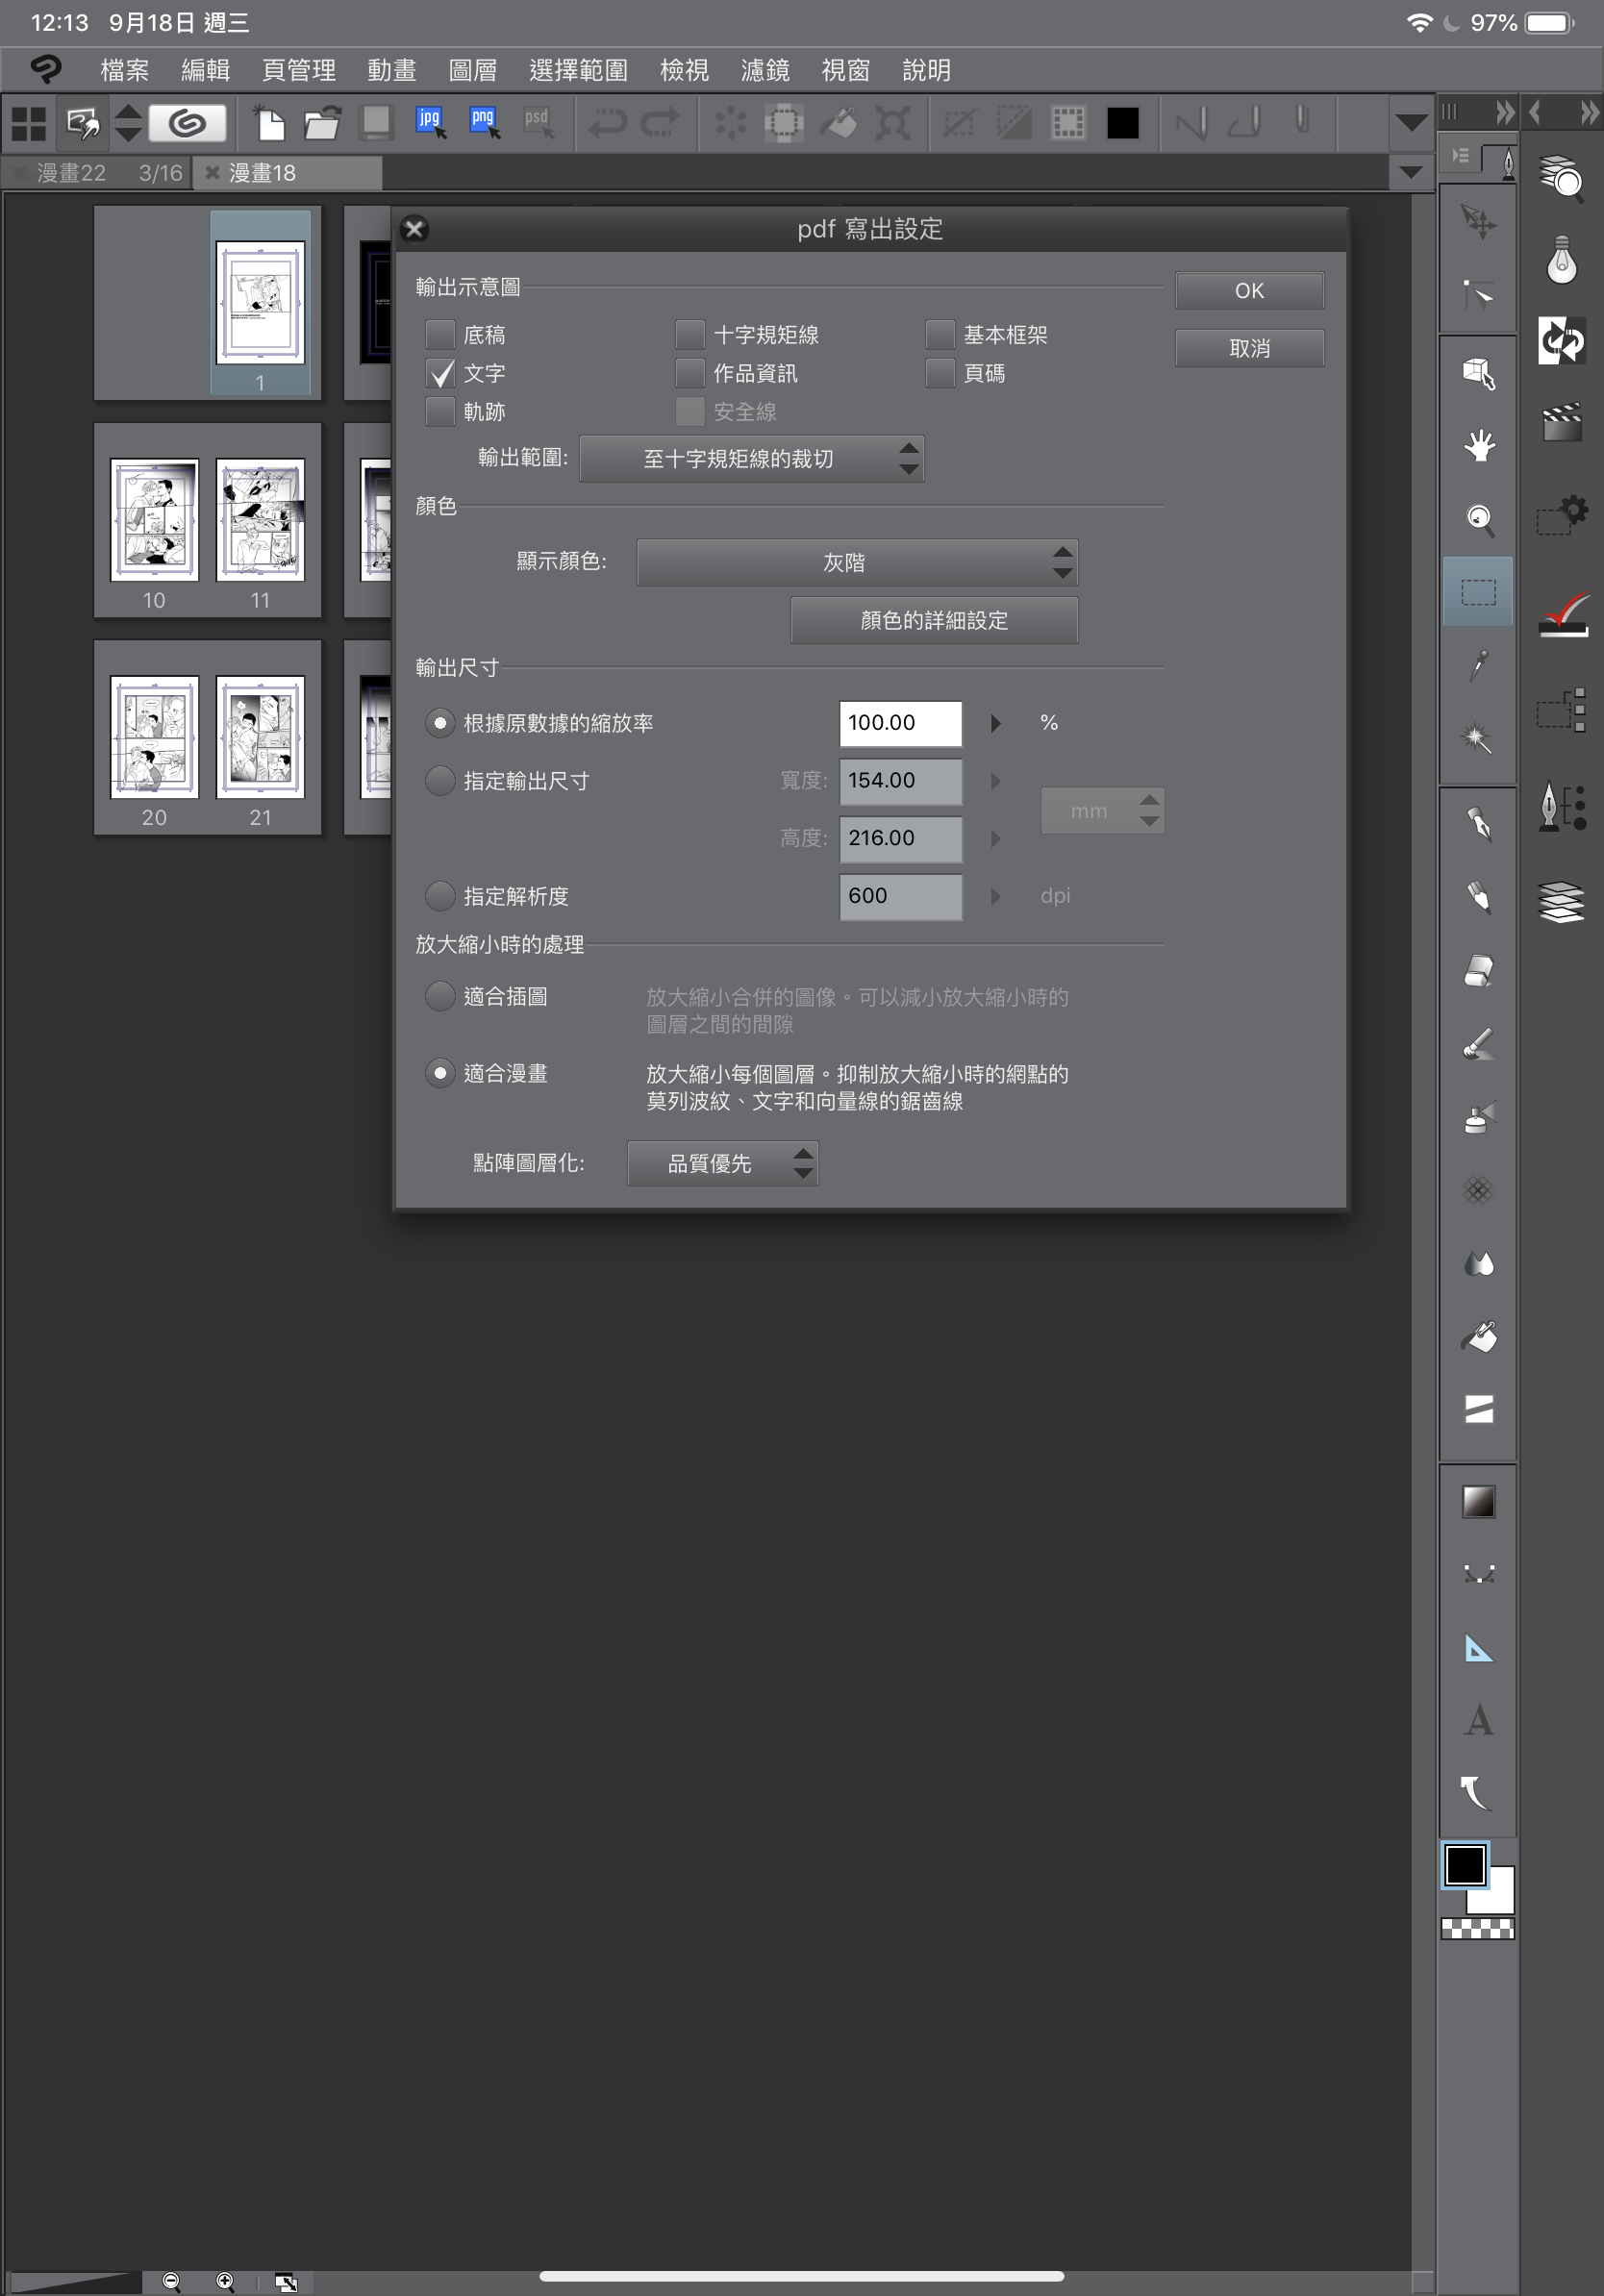The image size is (1604, 2296).
Task: Open the Layers stack panel icon
Action: (x=1561, y=902)
